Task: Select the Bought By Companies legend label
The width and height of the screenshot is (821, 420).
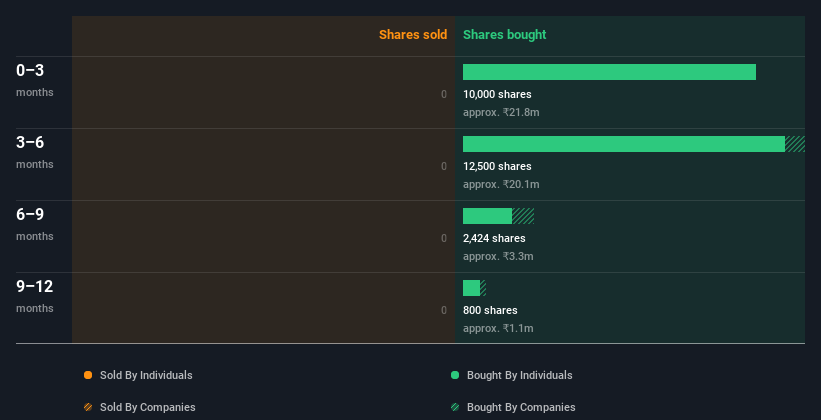Action: tap(521, 407)
